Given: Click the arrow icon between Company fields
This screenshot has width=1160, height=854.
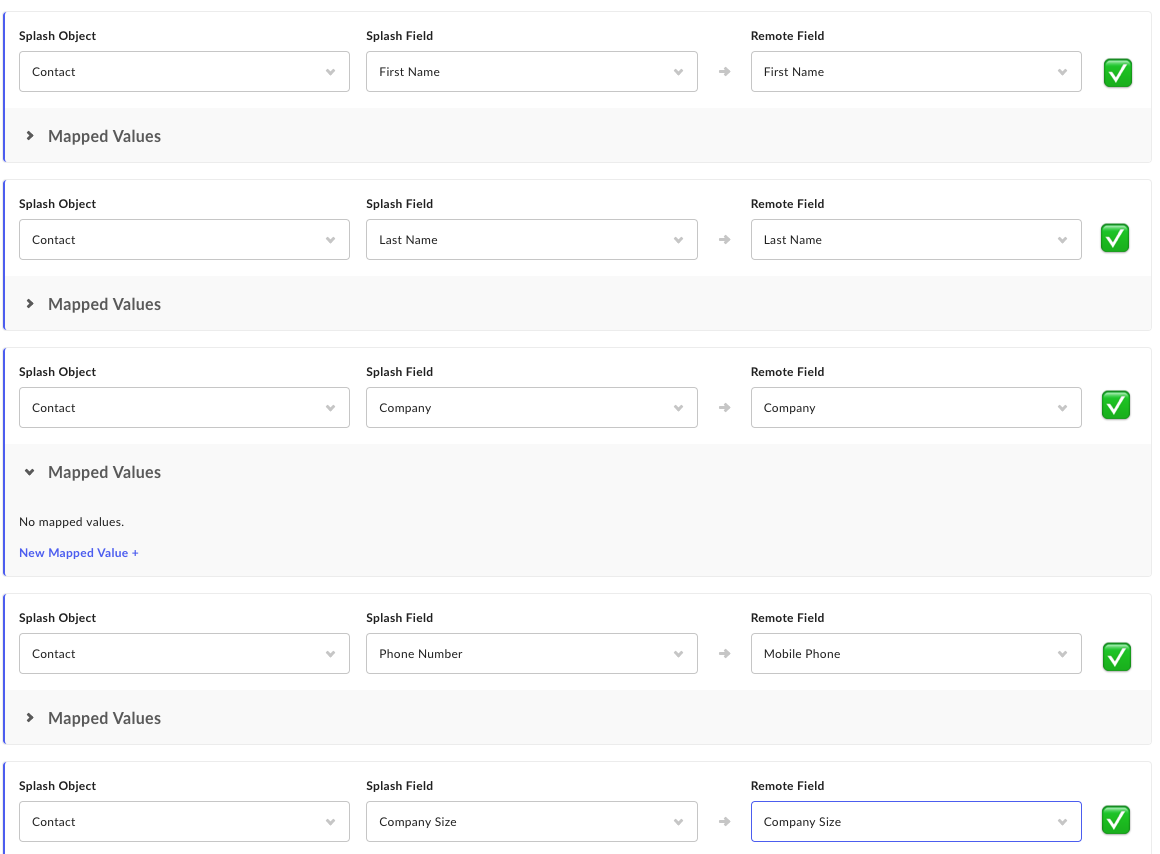Looking at the screenshot, I should (724, 408).
